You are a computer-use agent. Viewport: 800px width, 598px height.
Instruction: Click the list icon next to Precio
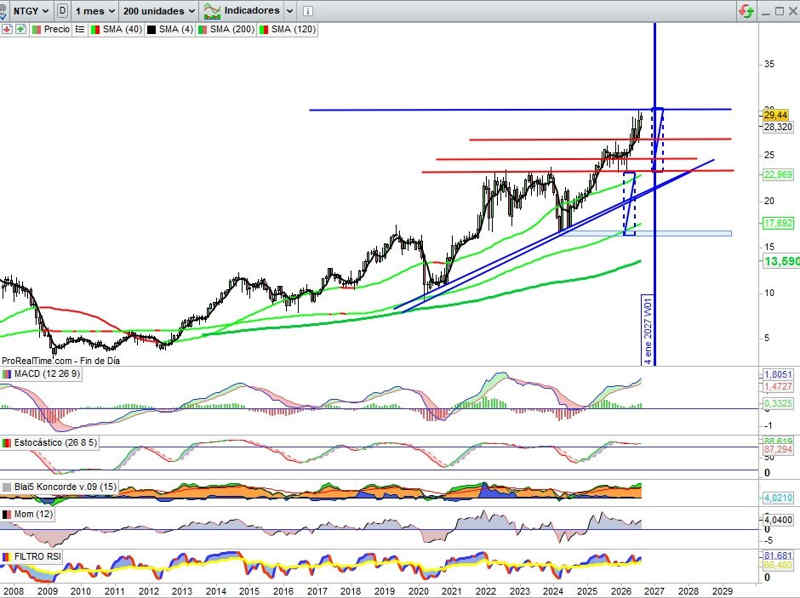coord(80,30)
